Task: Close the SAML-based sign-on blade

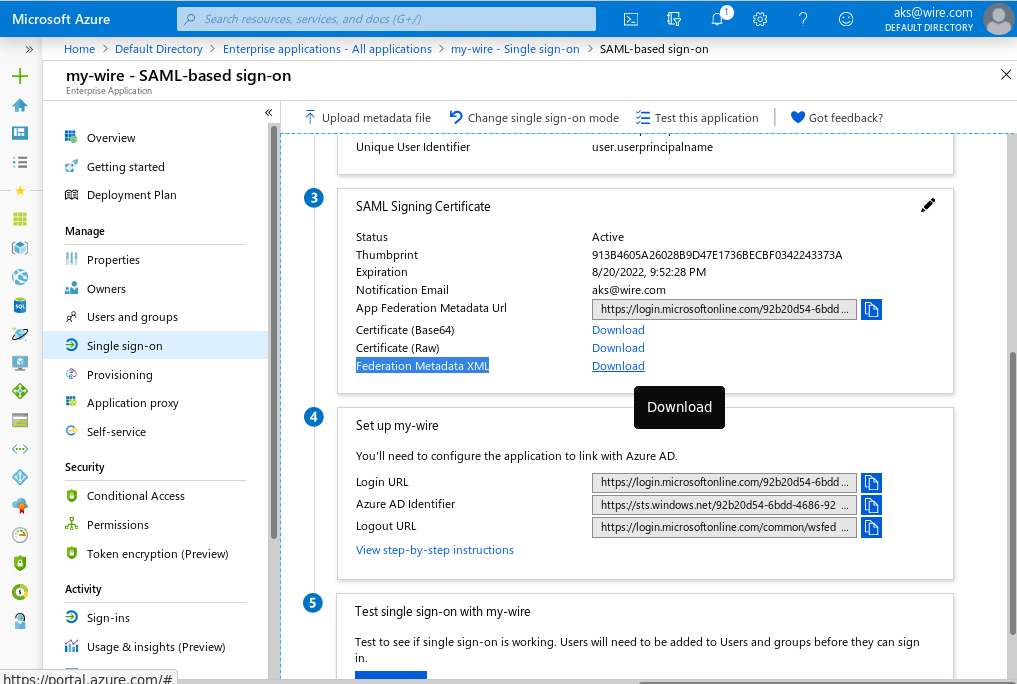Action: click(x=1005, y=75)
